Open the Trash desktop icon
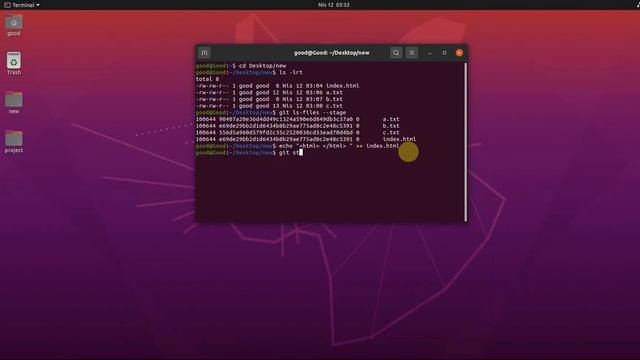Image resolution: width=640 pixels, height=360 pixels. [13, 63]
